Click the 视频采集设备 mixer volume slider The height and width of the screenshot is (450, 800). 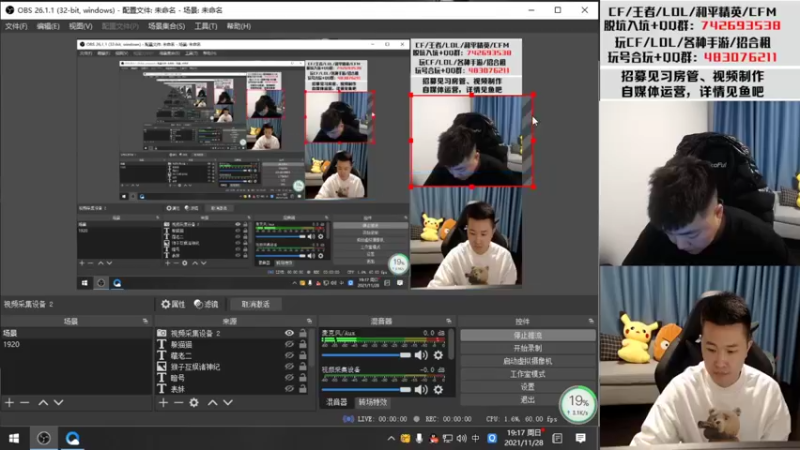tap(366, 390)
